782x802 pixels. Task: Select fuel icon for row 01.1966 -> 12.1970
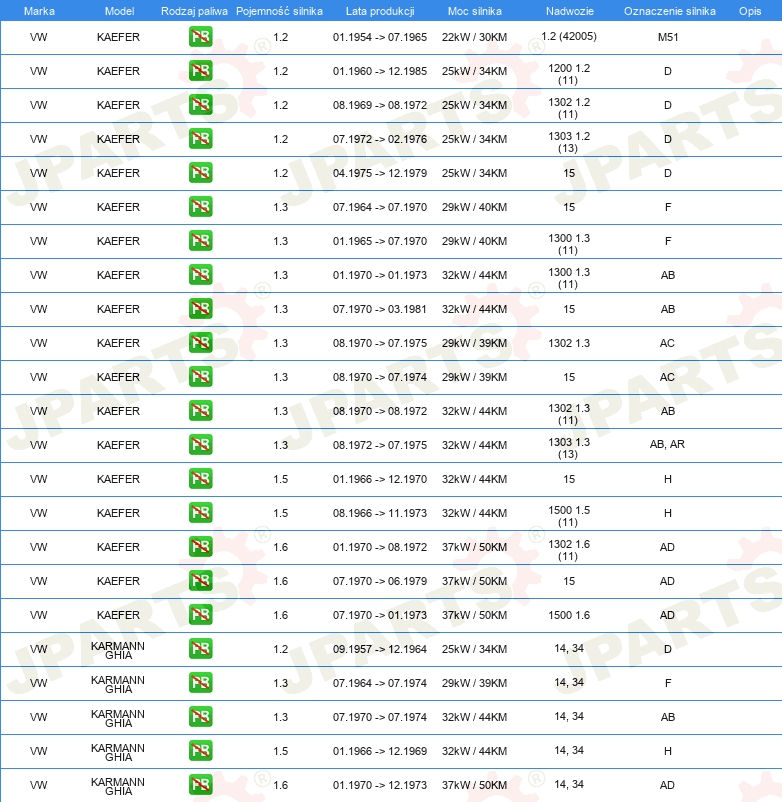tap(200, 479)
